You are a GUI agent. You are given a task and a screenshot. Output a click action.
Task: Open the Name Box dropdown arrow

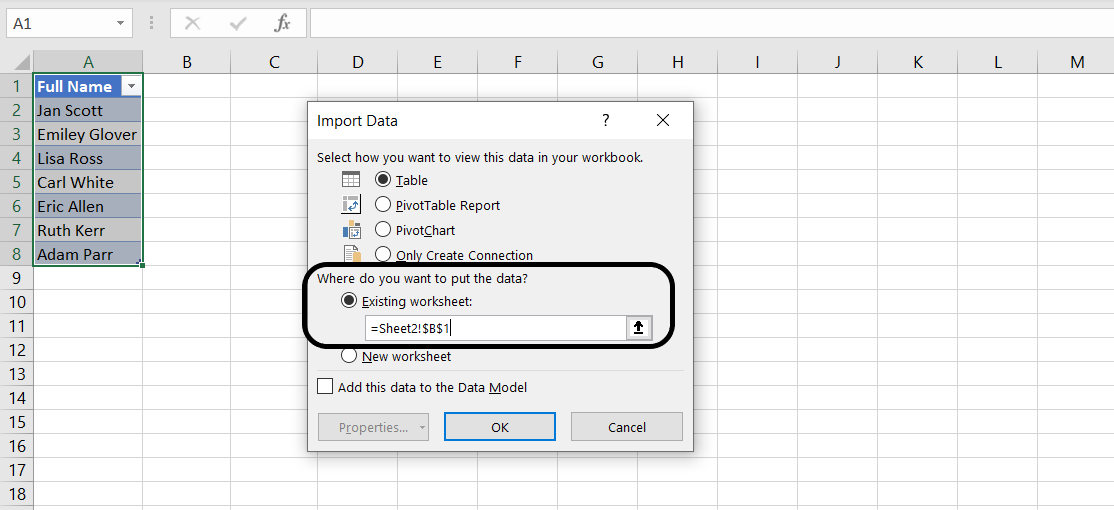(120, 23)
